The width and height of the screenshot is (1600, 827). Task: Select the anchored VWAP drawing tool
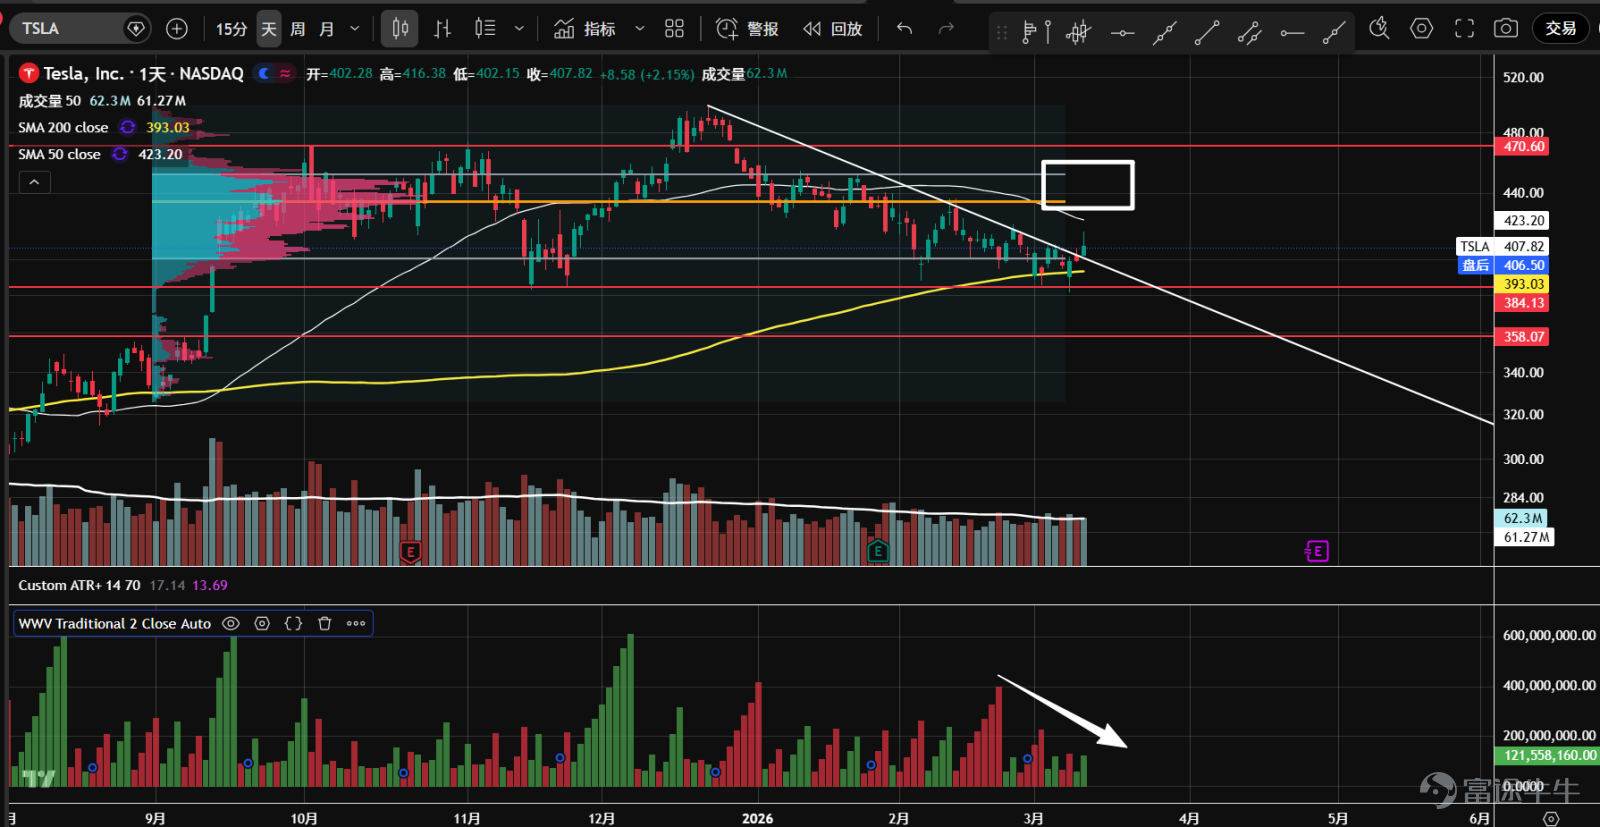[1078, 32]
